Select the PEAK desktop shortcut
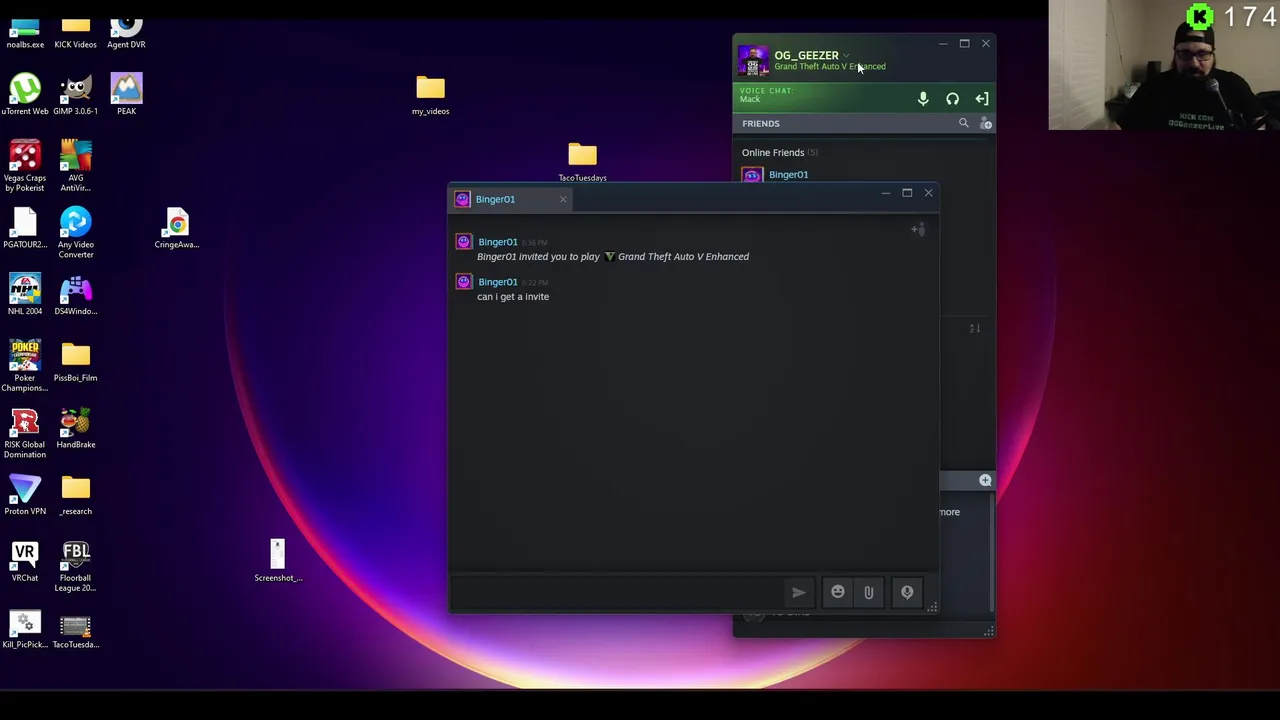The width and height of the screenshot is (1280, 720). click(x=126, y=96)
